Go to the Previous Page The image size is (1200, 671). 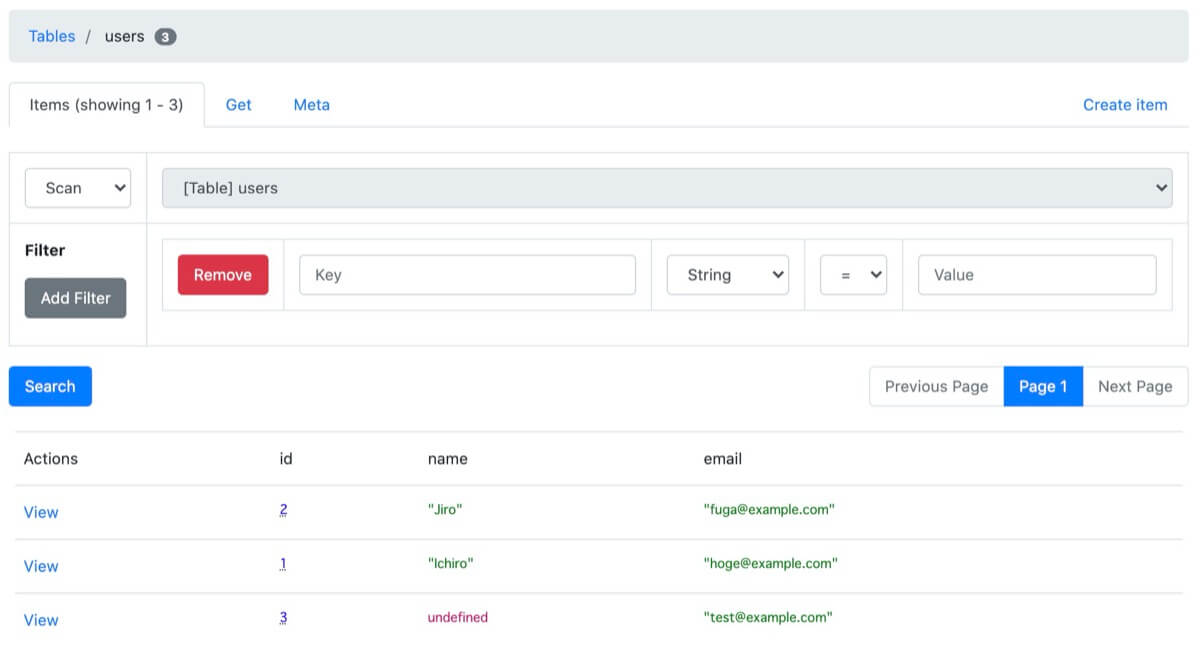[935, 386]
